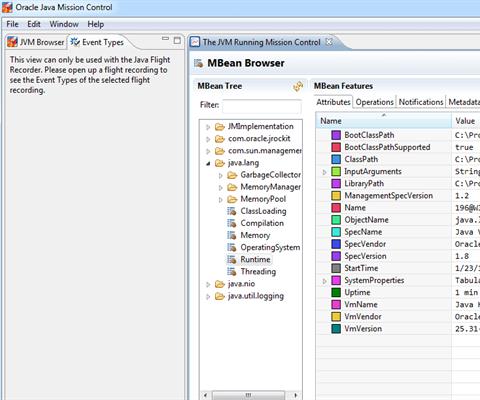This screenshot has width=480, height=400.
Task: Switch to the JVM Browser tab
Action: tap(36, 42)
